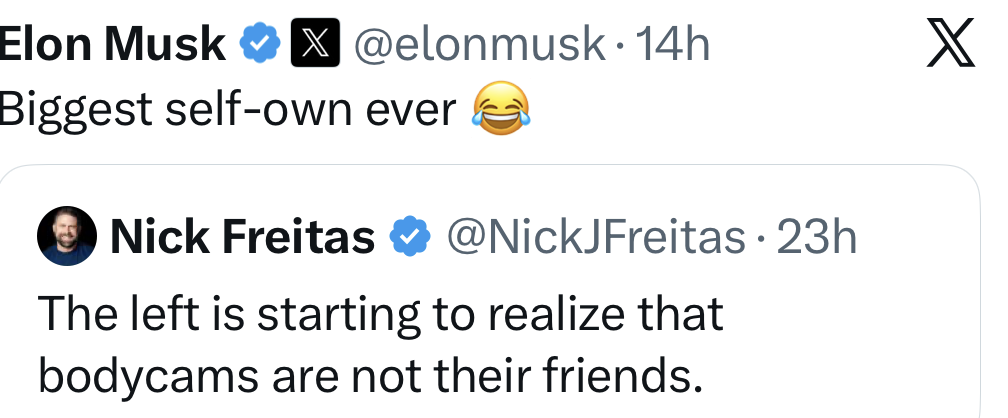Click Nick Freitas's blue verified checkmark
The image size is (1008, 418).
pos(409,237)
